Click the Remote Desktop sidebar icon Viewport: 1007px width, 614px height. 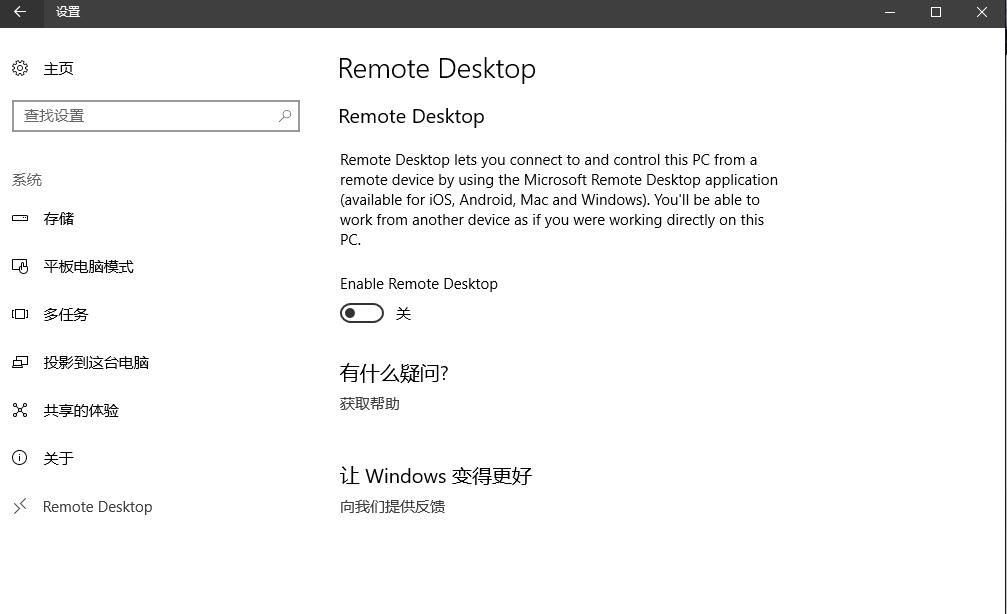[x=20, y=506]
